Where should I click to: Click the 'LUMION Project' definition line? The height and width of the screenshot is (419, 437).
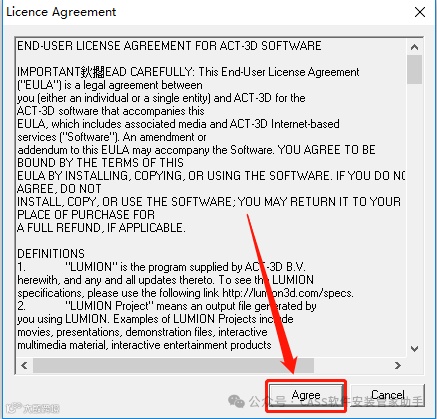click(x=167, y=306)
